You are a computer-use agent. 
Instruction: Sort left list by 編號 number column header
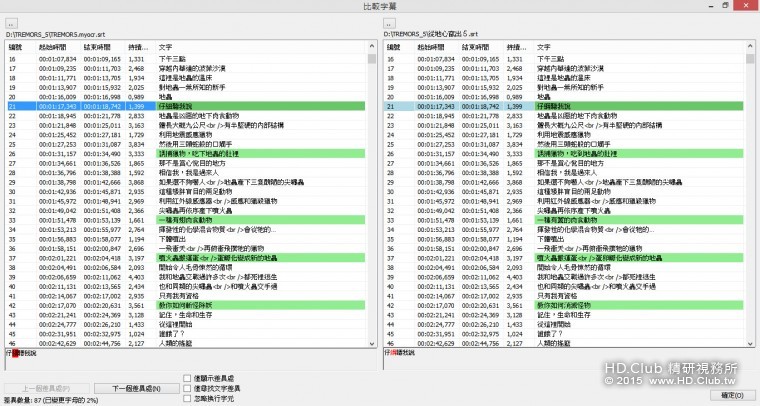click(x=20, y=47)
